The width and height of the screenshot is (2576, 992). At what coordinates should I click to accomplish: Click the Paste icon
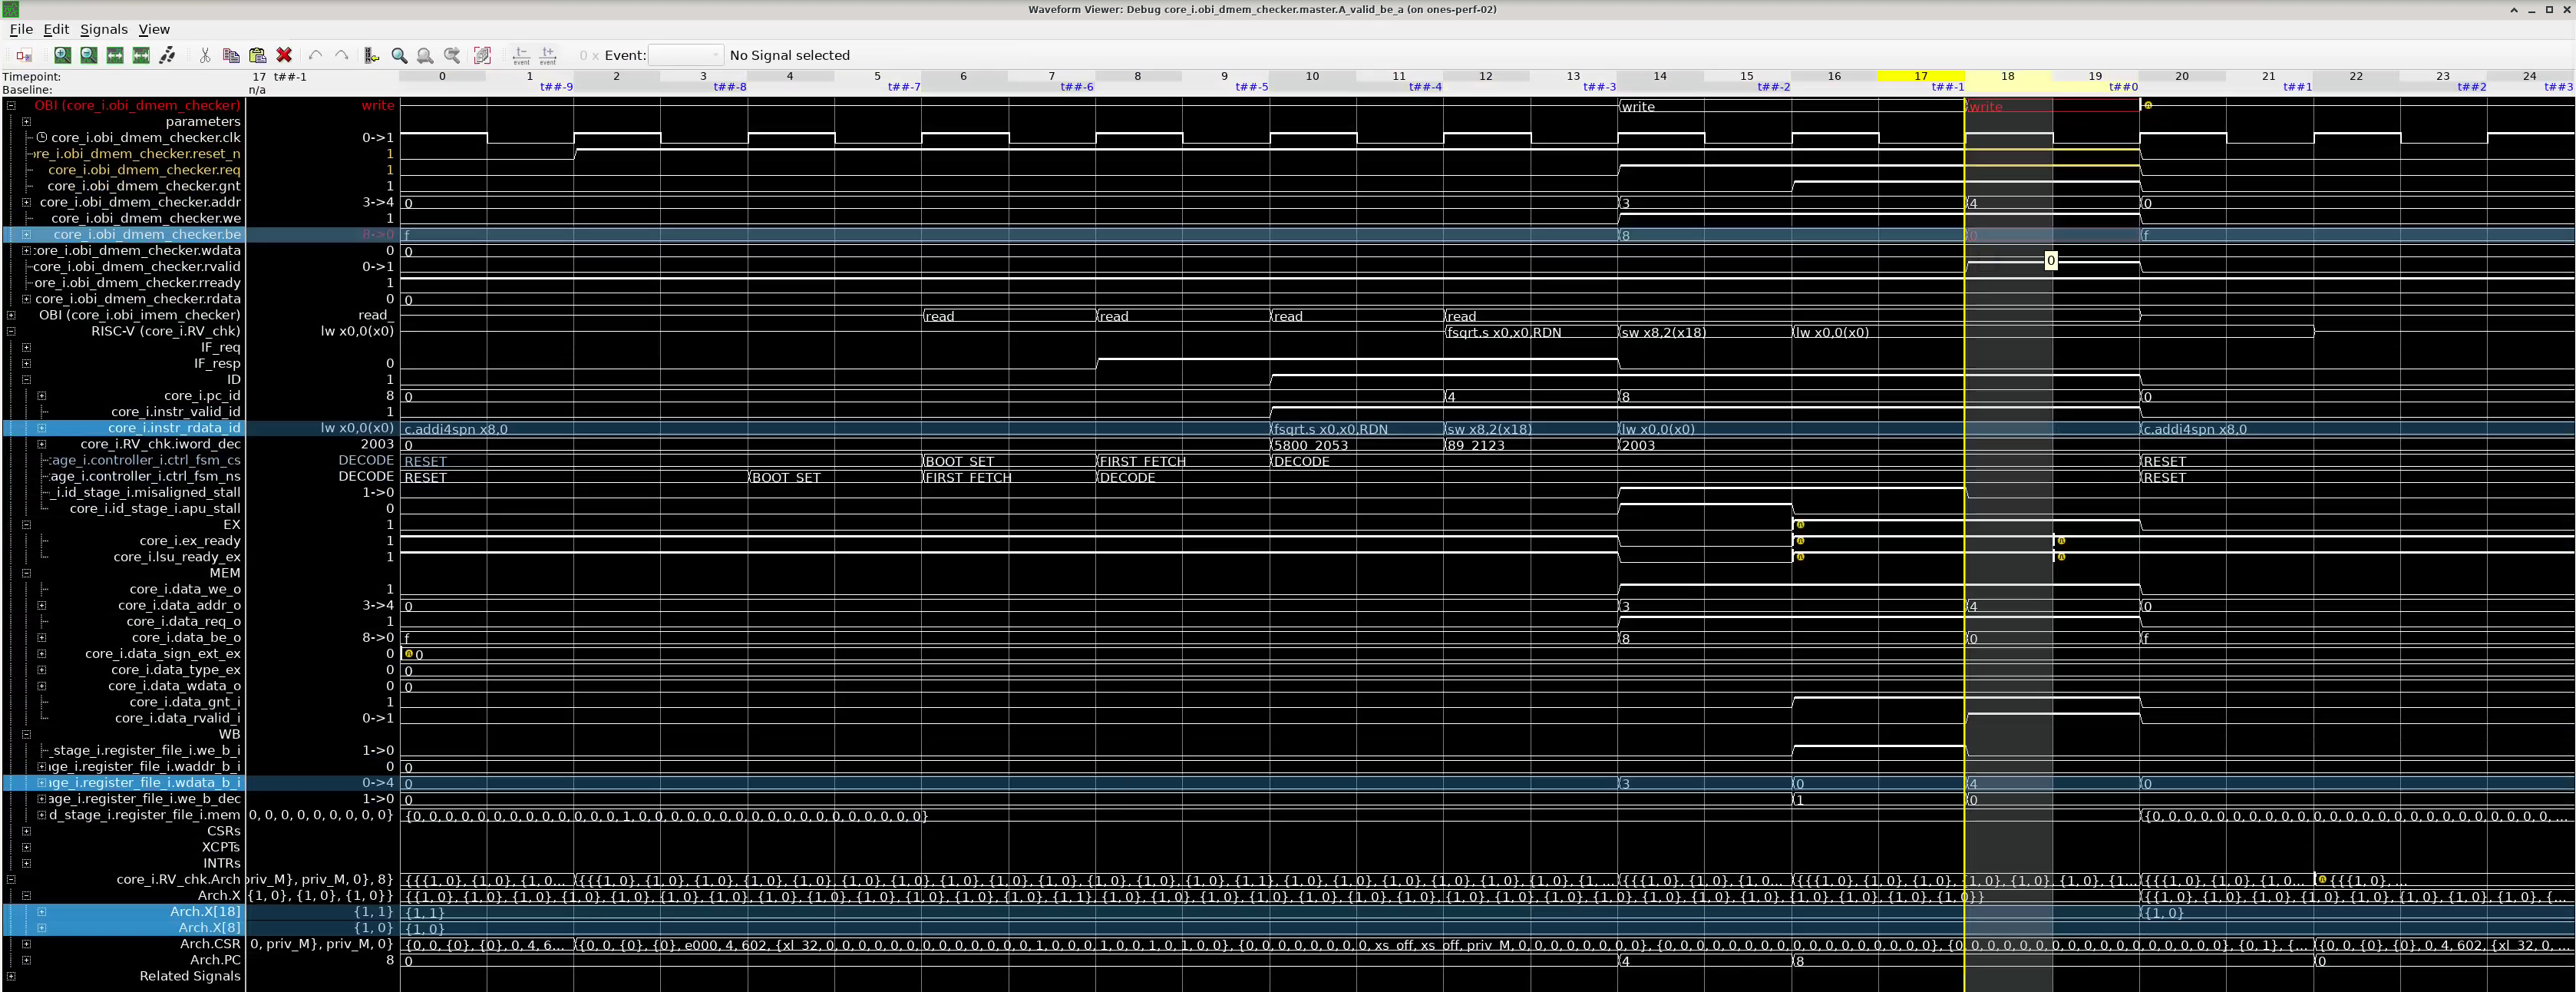[x=257, y=56]
